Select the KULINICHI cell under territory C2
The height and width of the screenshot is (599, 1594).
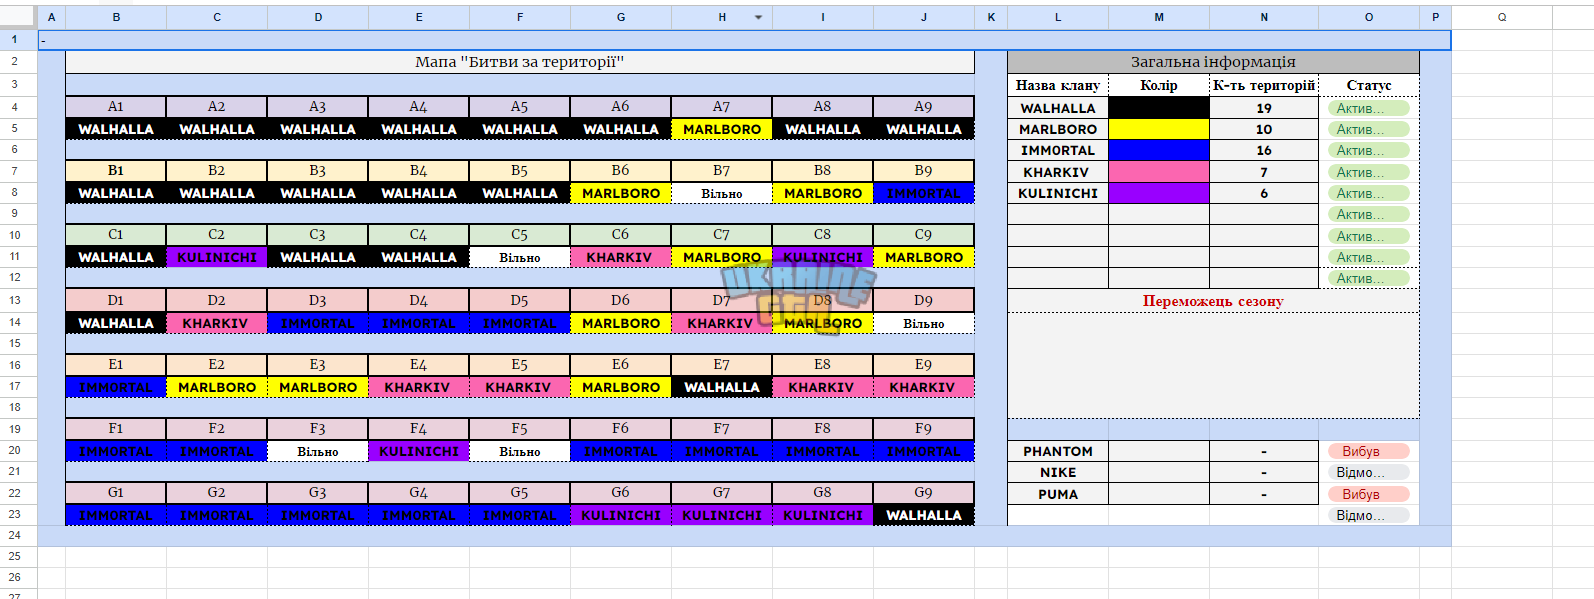(x=217, y=257)
